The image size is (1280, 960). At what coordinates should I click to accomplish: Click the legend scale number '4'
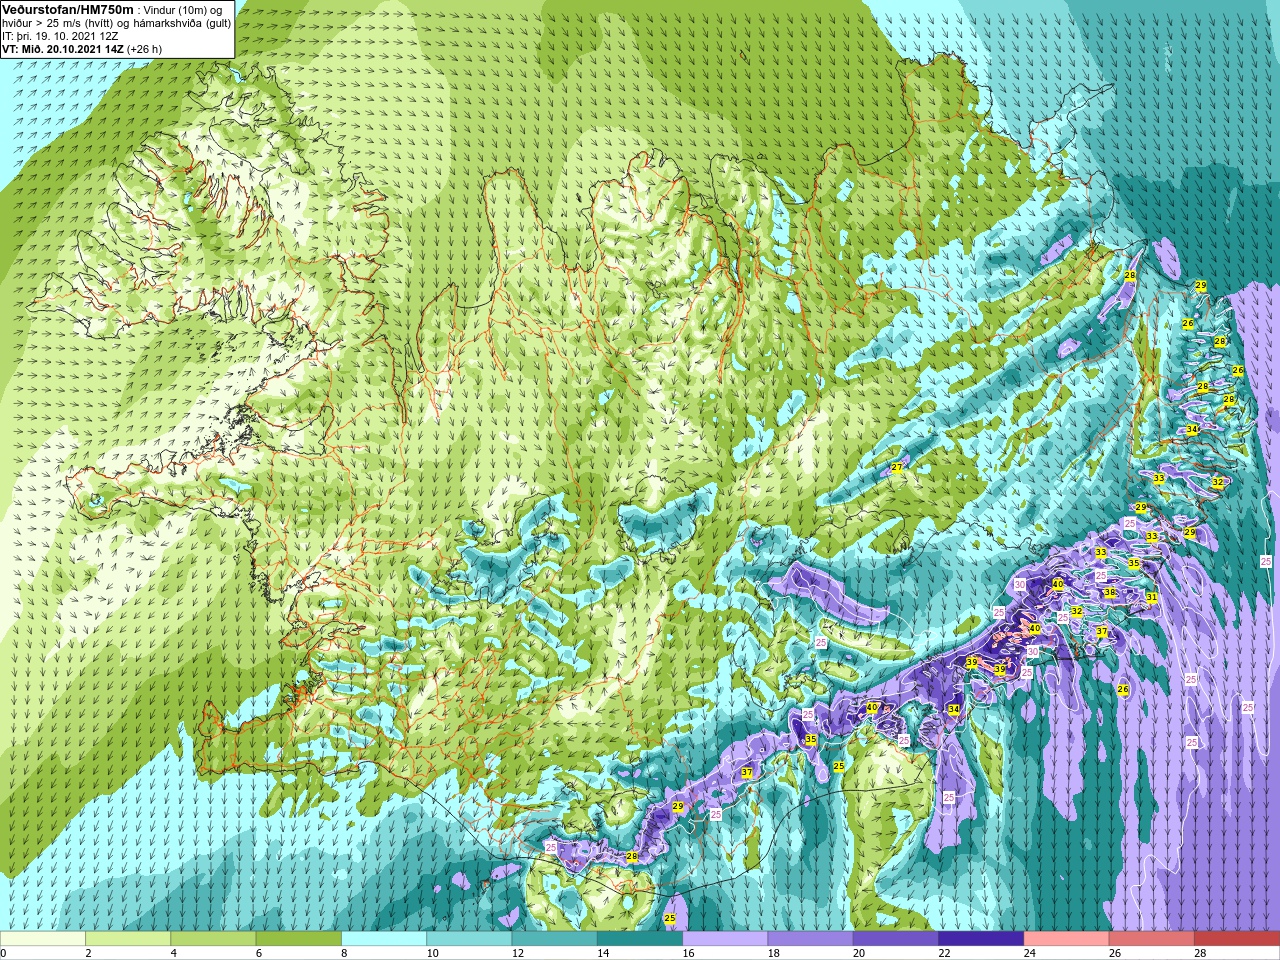pos(173,953)
